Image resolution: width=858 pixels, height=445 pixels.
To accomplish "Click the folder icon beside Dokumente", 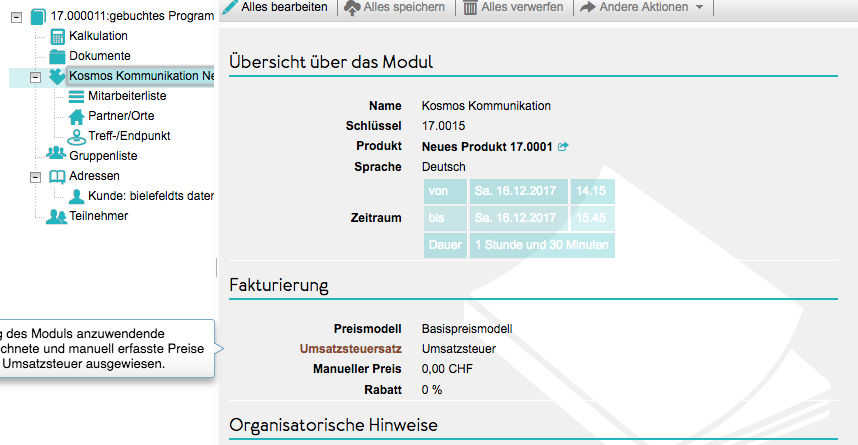I will coord(58,56).
